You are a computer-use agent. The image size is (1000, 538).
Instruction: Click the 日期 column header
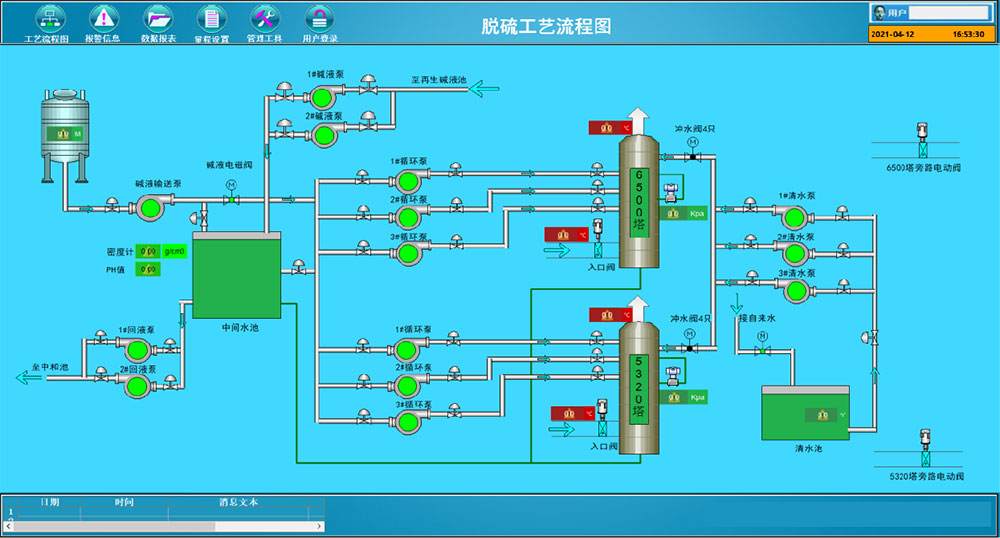coord(50,502)
